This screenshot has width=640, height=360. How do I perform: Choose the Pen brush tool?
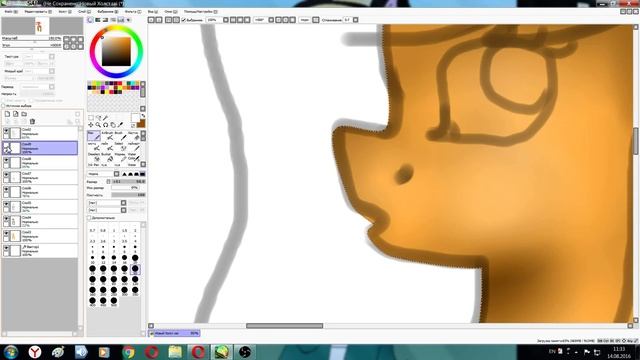tap(93, 136)
